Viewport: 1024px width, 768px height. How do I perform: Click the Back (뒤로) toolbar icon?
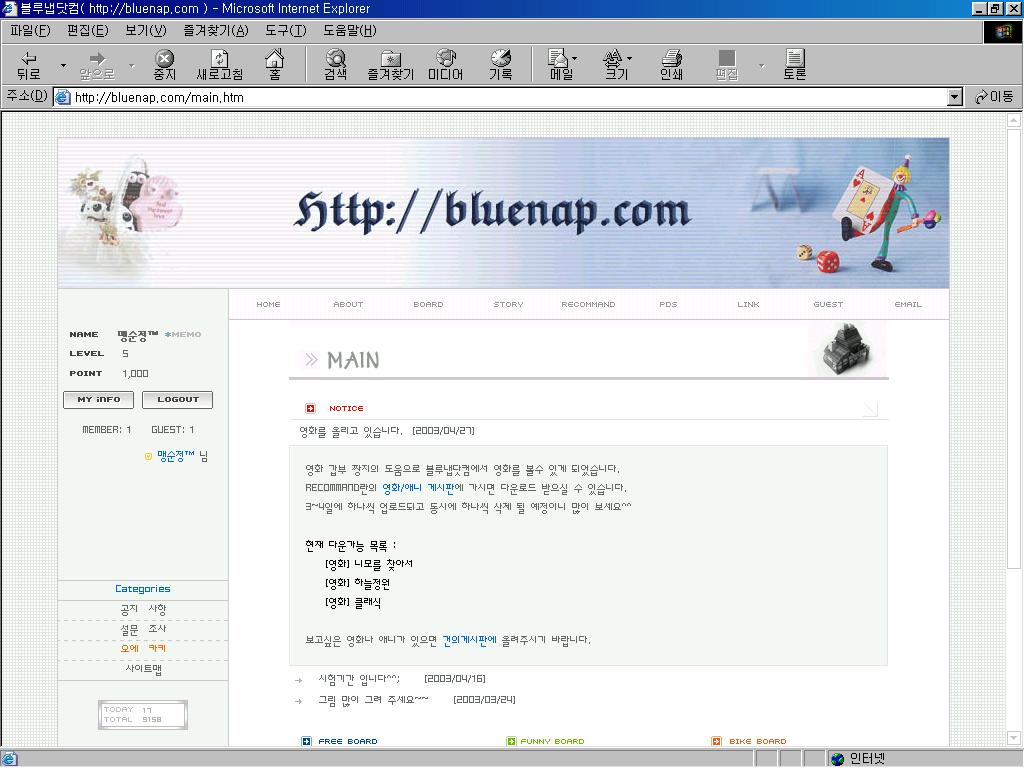[29, 65]
